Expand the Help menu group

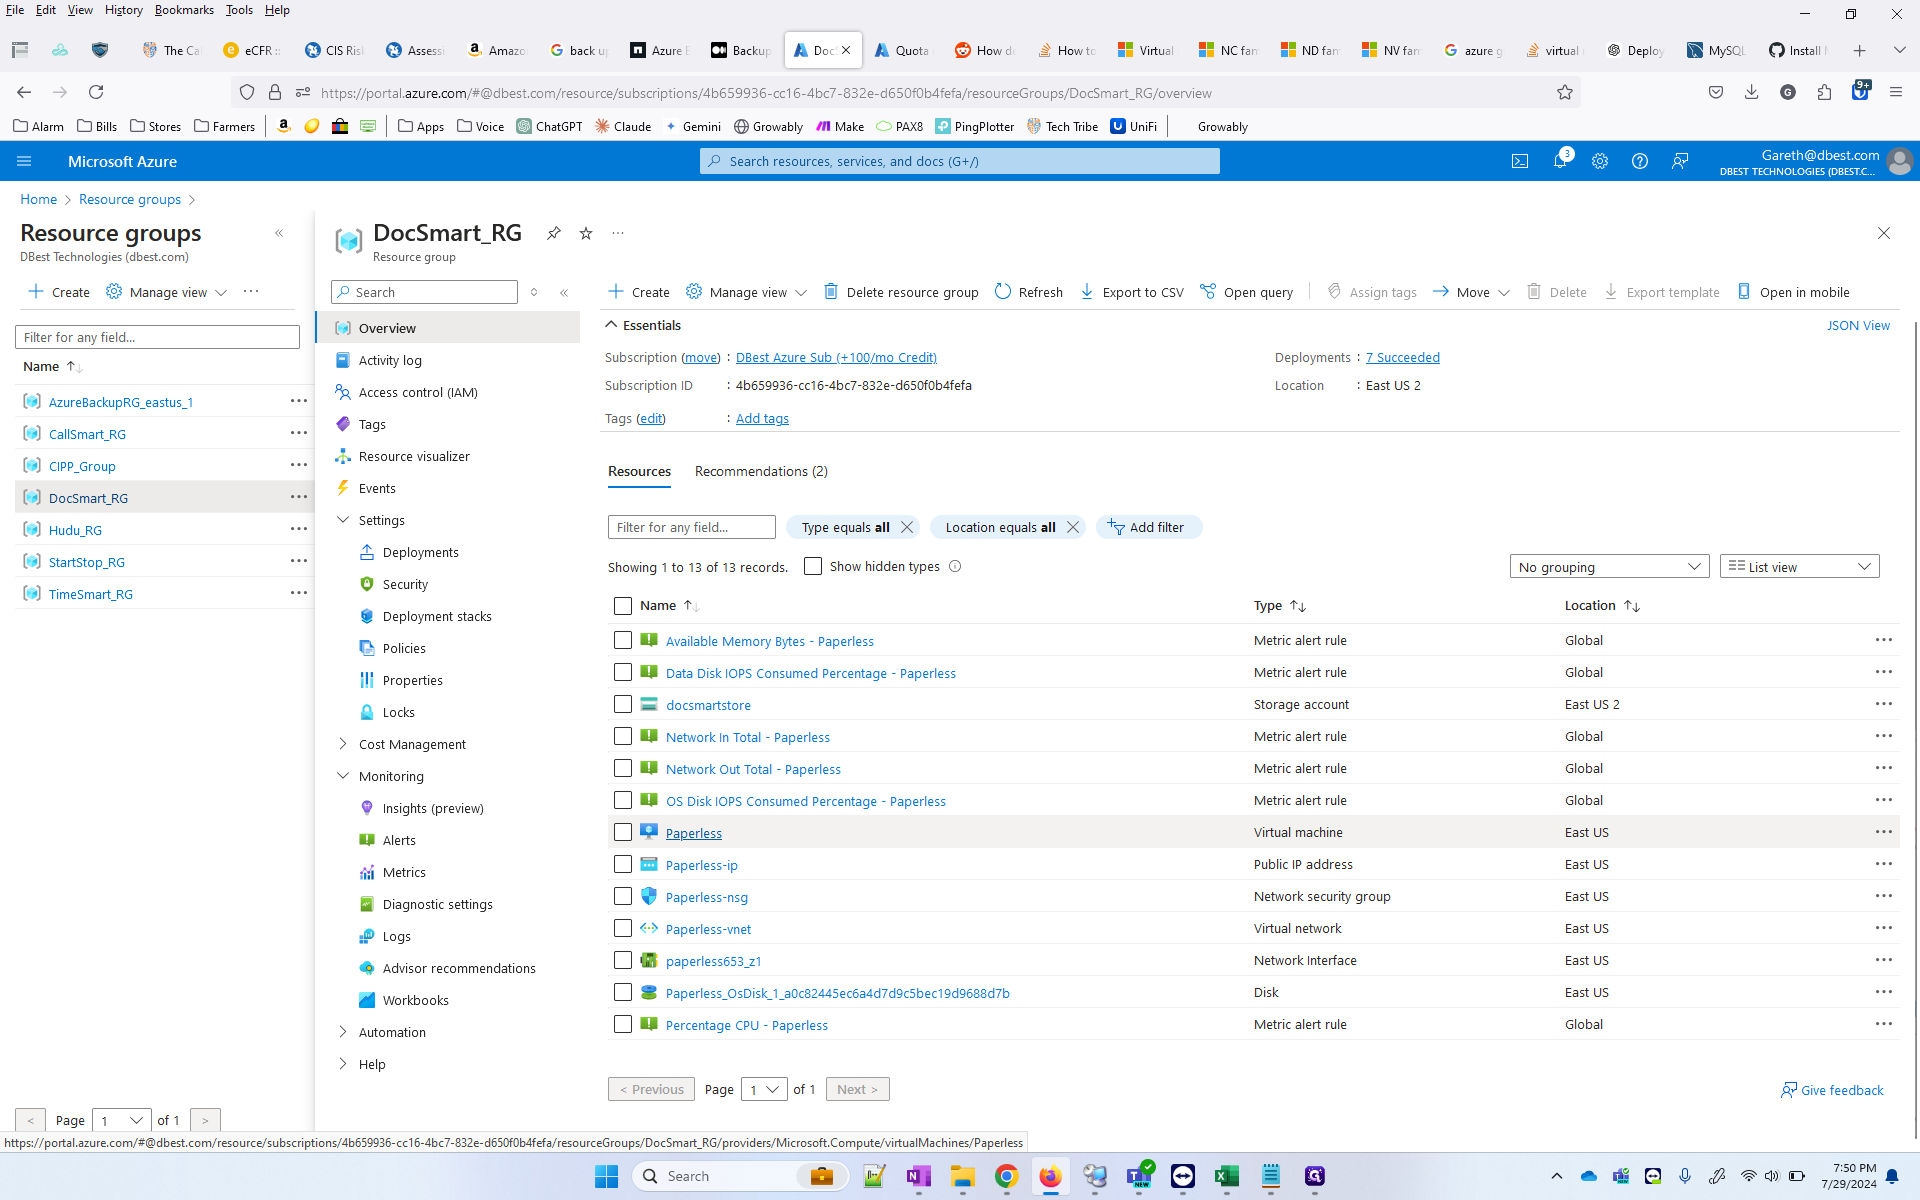(x=343, y=1064)
